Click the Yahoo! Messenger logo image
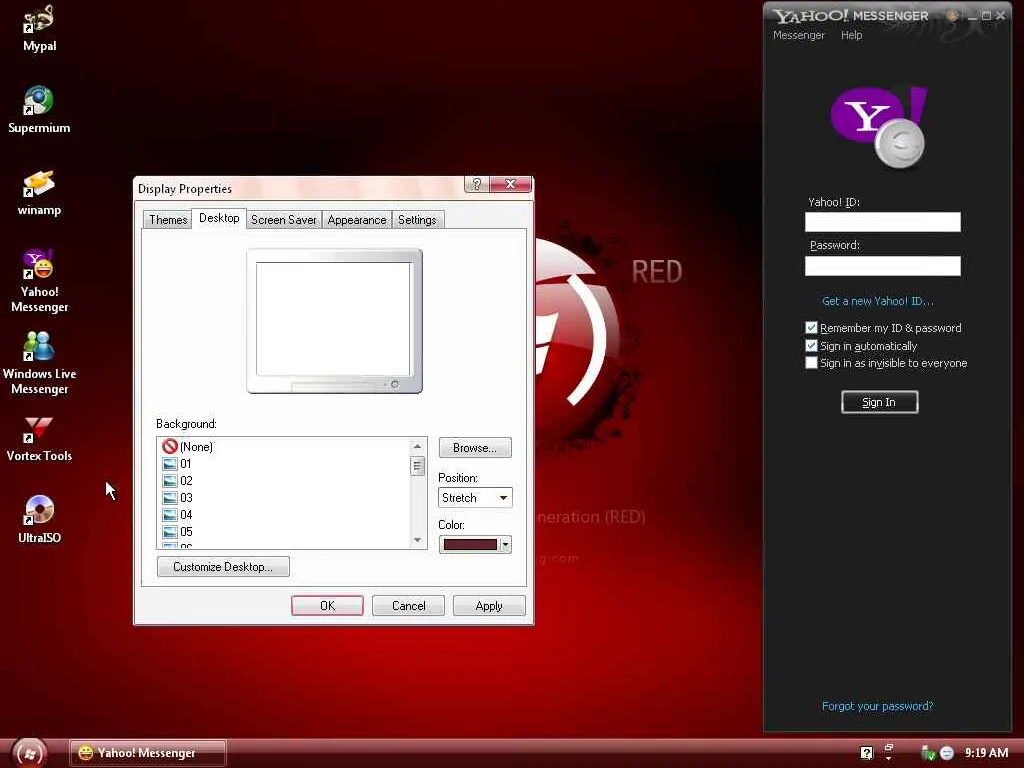1024x768 pixels. point(879,127)
